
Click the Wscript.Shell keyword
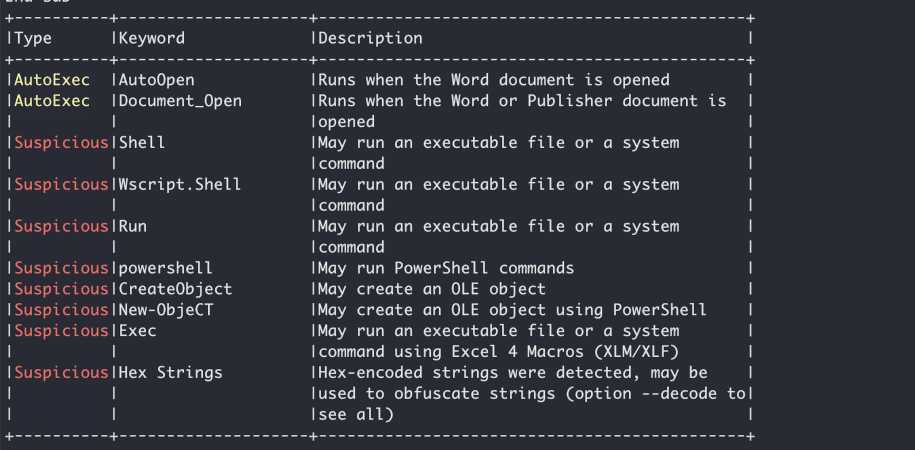(180, 184)
